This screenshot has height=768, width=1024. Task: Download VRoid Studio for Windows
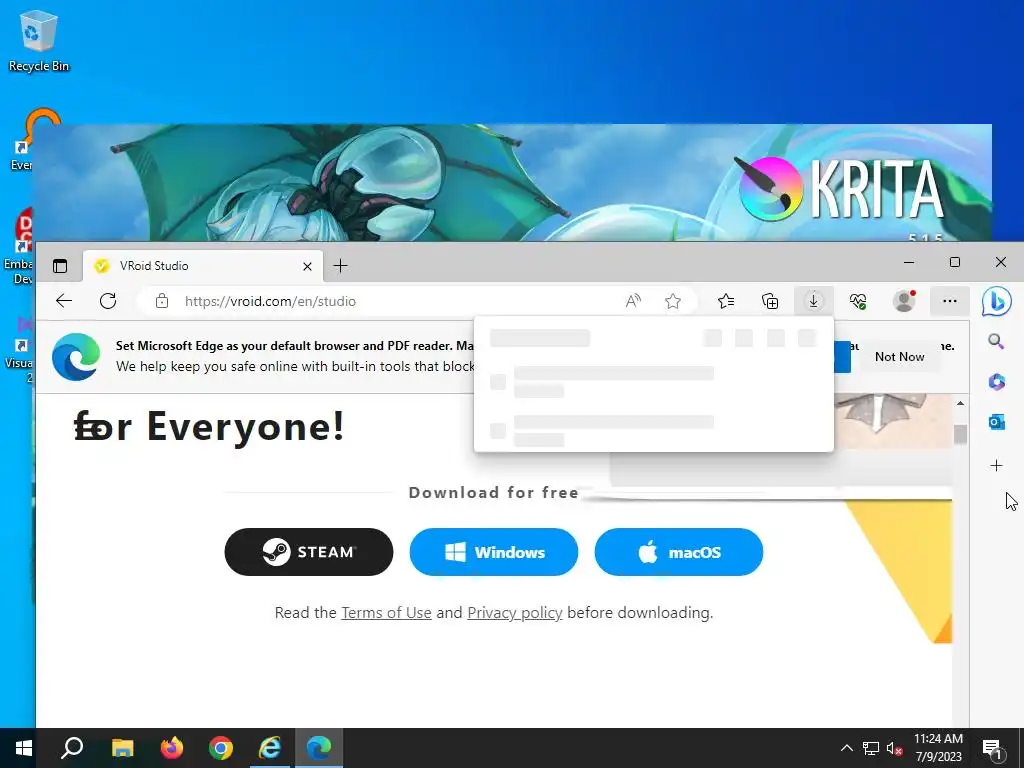click(x=494, y=552)
